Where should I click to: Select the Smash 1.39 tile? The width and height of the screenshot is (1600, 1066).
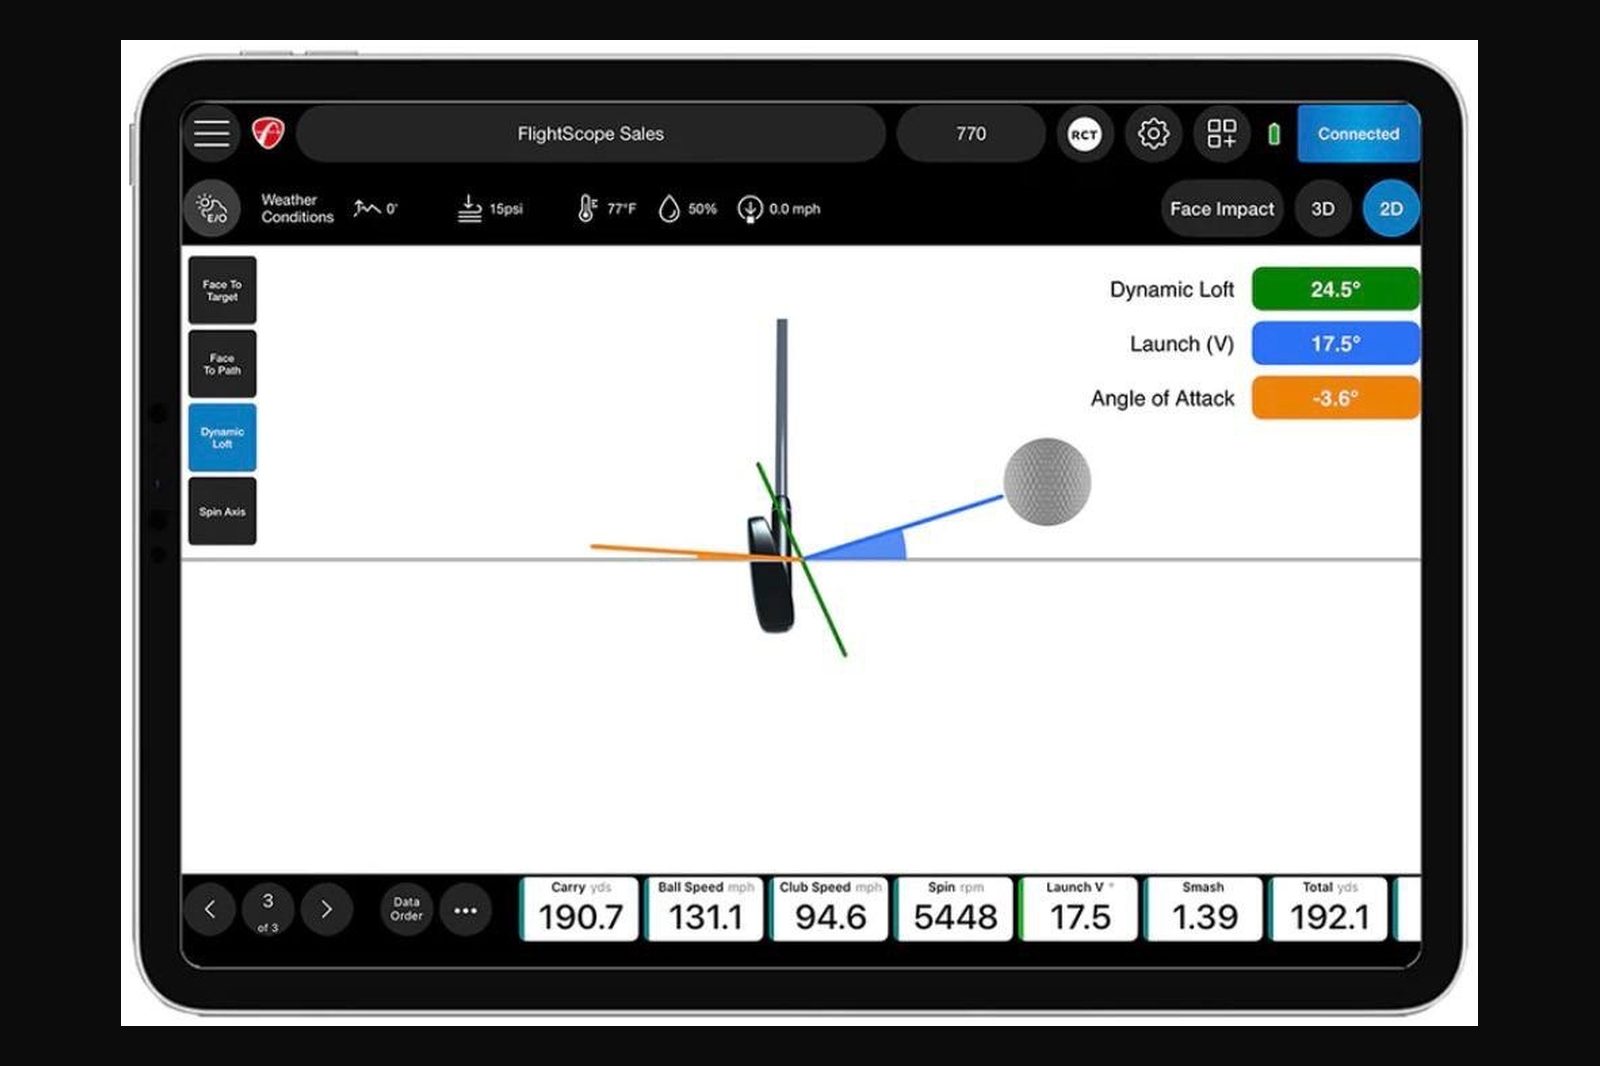[x=1204, y=909]
